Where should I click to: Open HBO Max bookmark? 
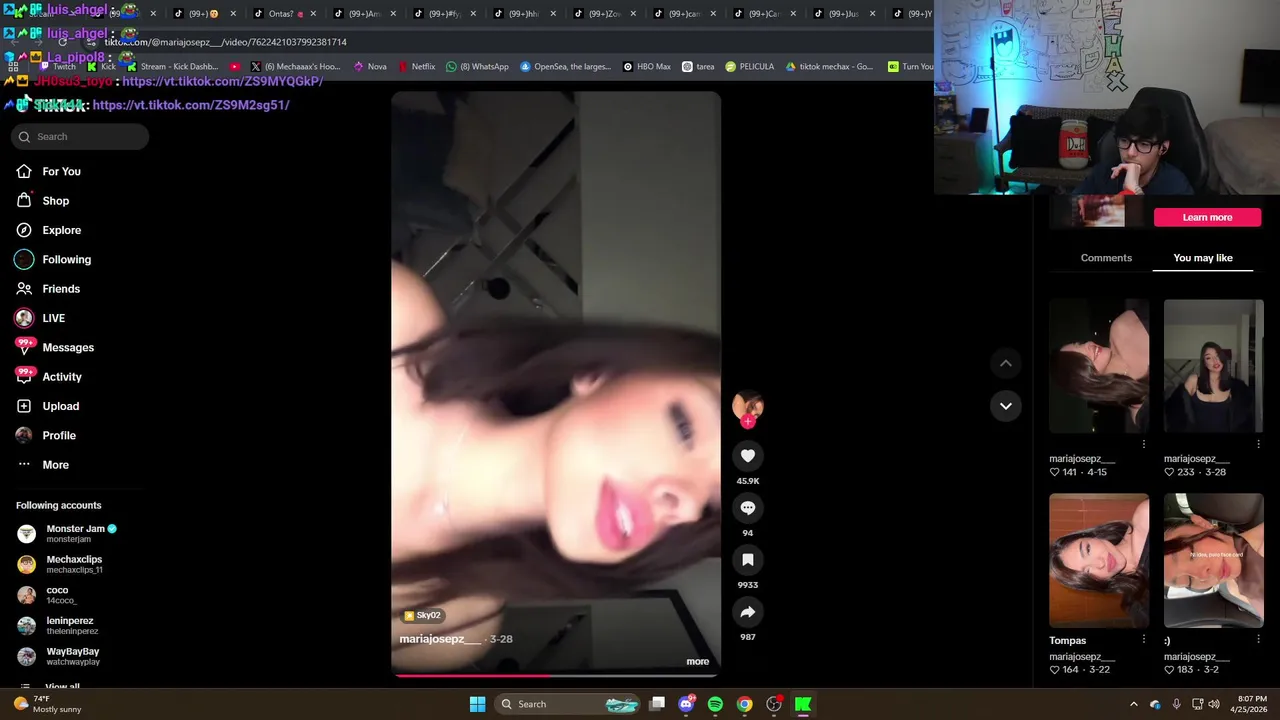[646, 67]
